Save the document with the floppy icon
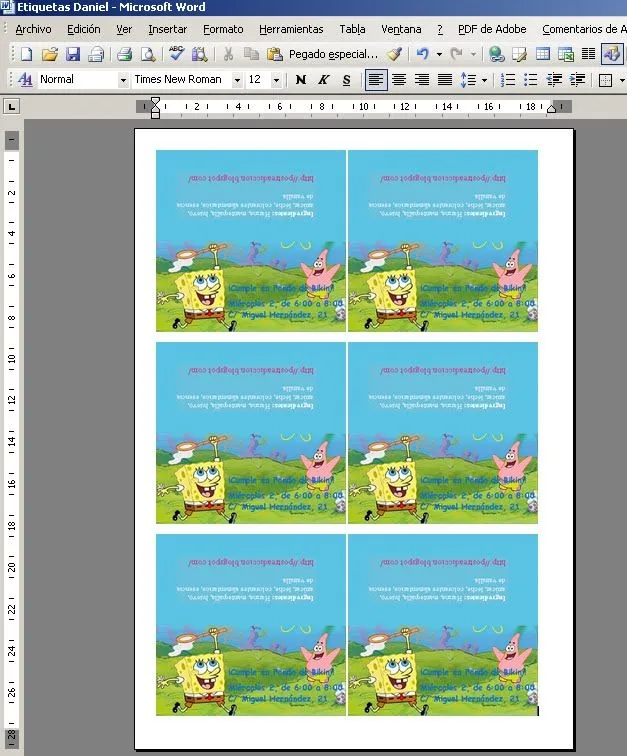 [73, 54]
